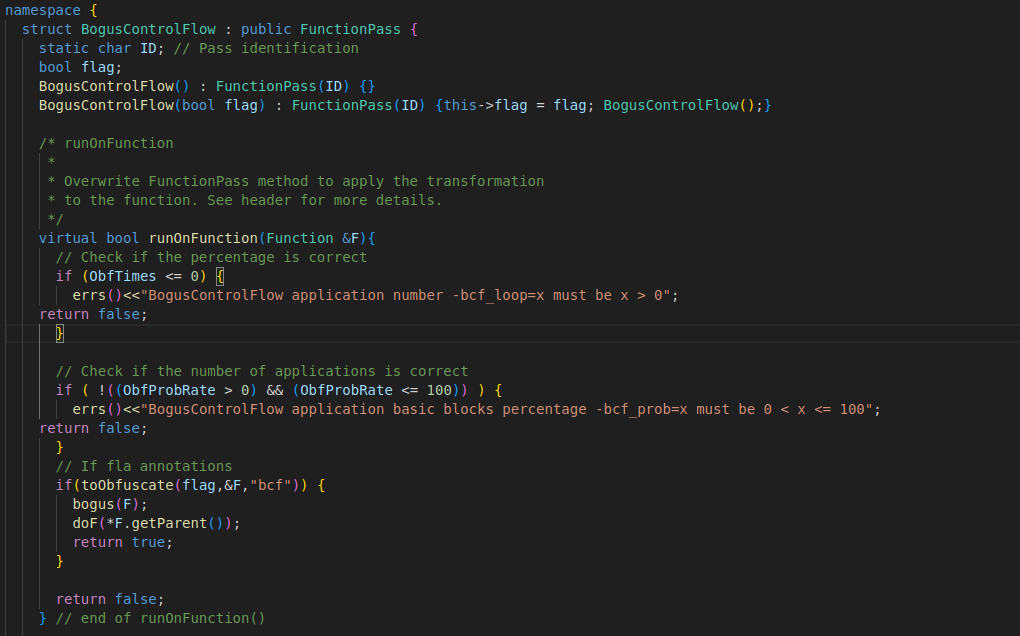
Task: Click the If fla annotations comment
Action: pos(143,466)
